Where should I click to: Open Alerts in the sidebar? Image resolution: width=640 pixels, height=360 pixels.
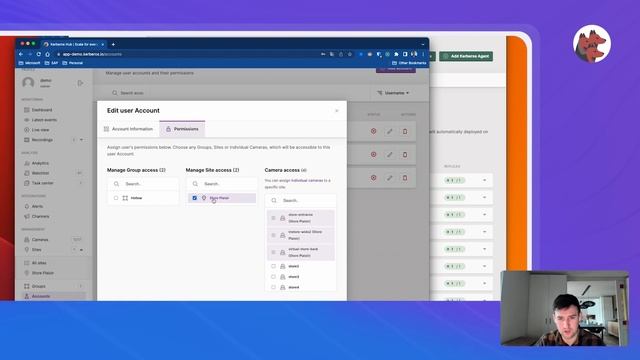point(37,207)
